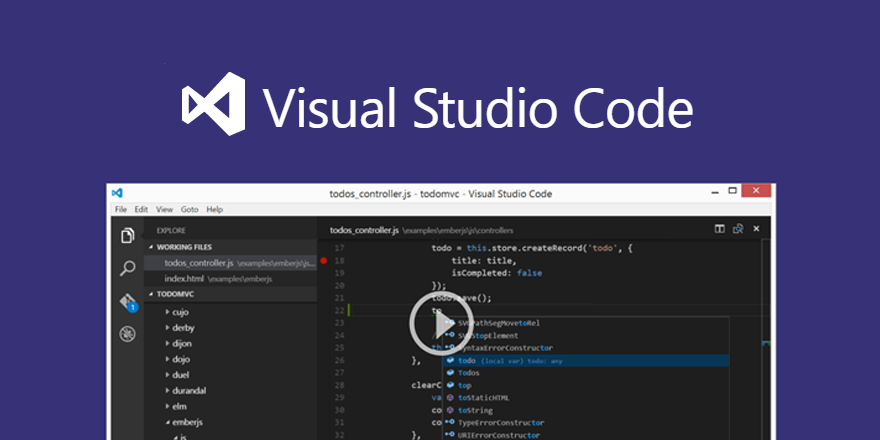880x440 pixels.
Task: Click the todos_controller.js editor title
Action: 364,230
